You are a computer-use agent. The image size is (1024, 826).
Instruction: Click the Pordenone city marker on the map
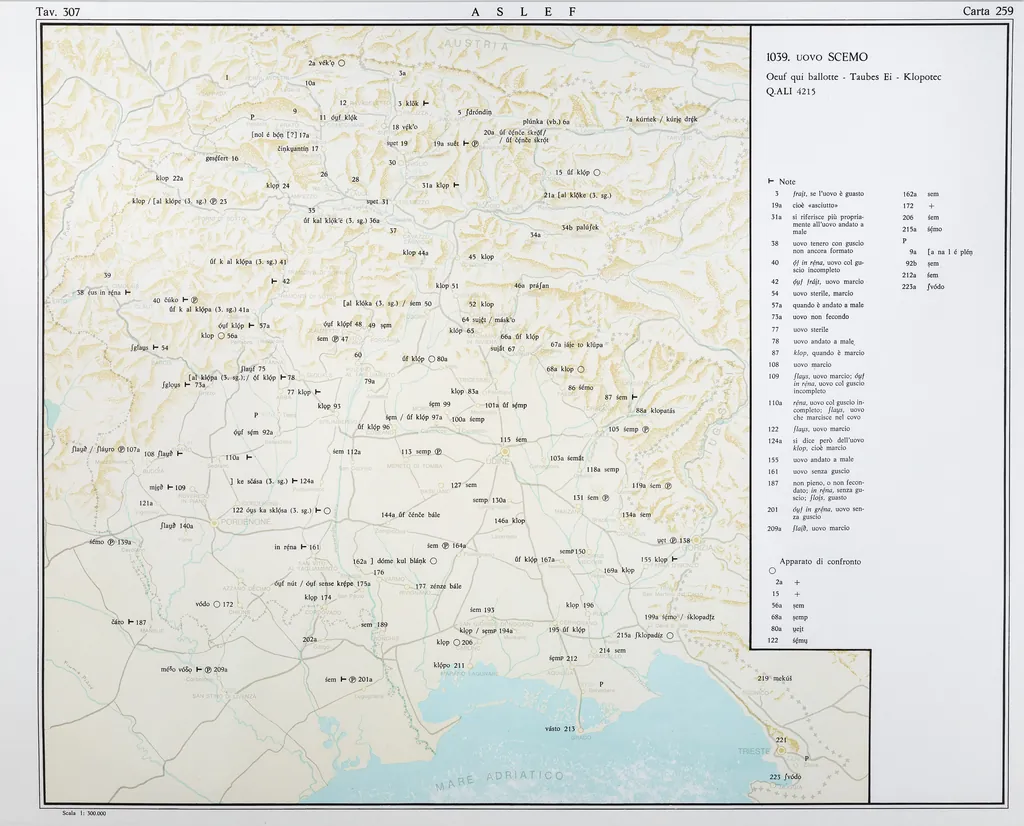click(x=215, y=521)
